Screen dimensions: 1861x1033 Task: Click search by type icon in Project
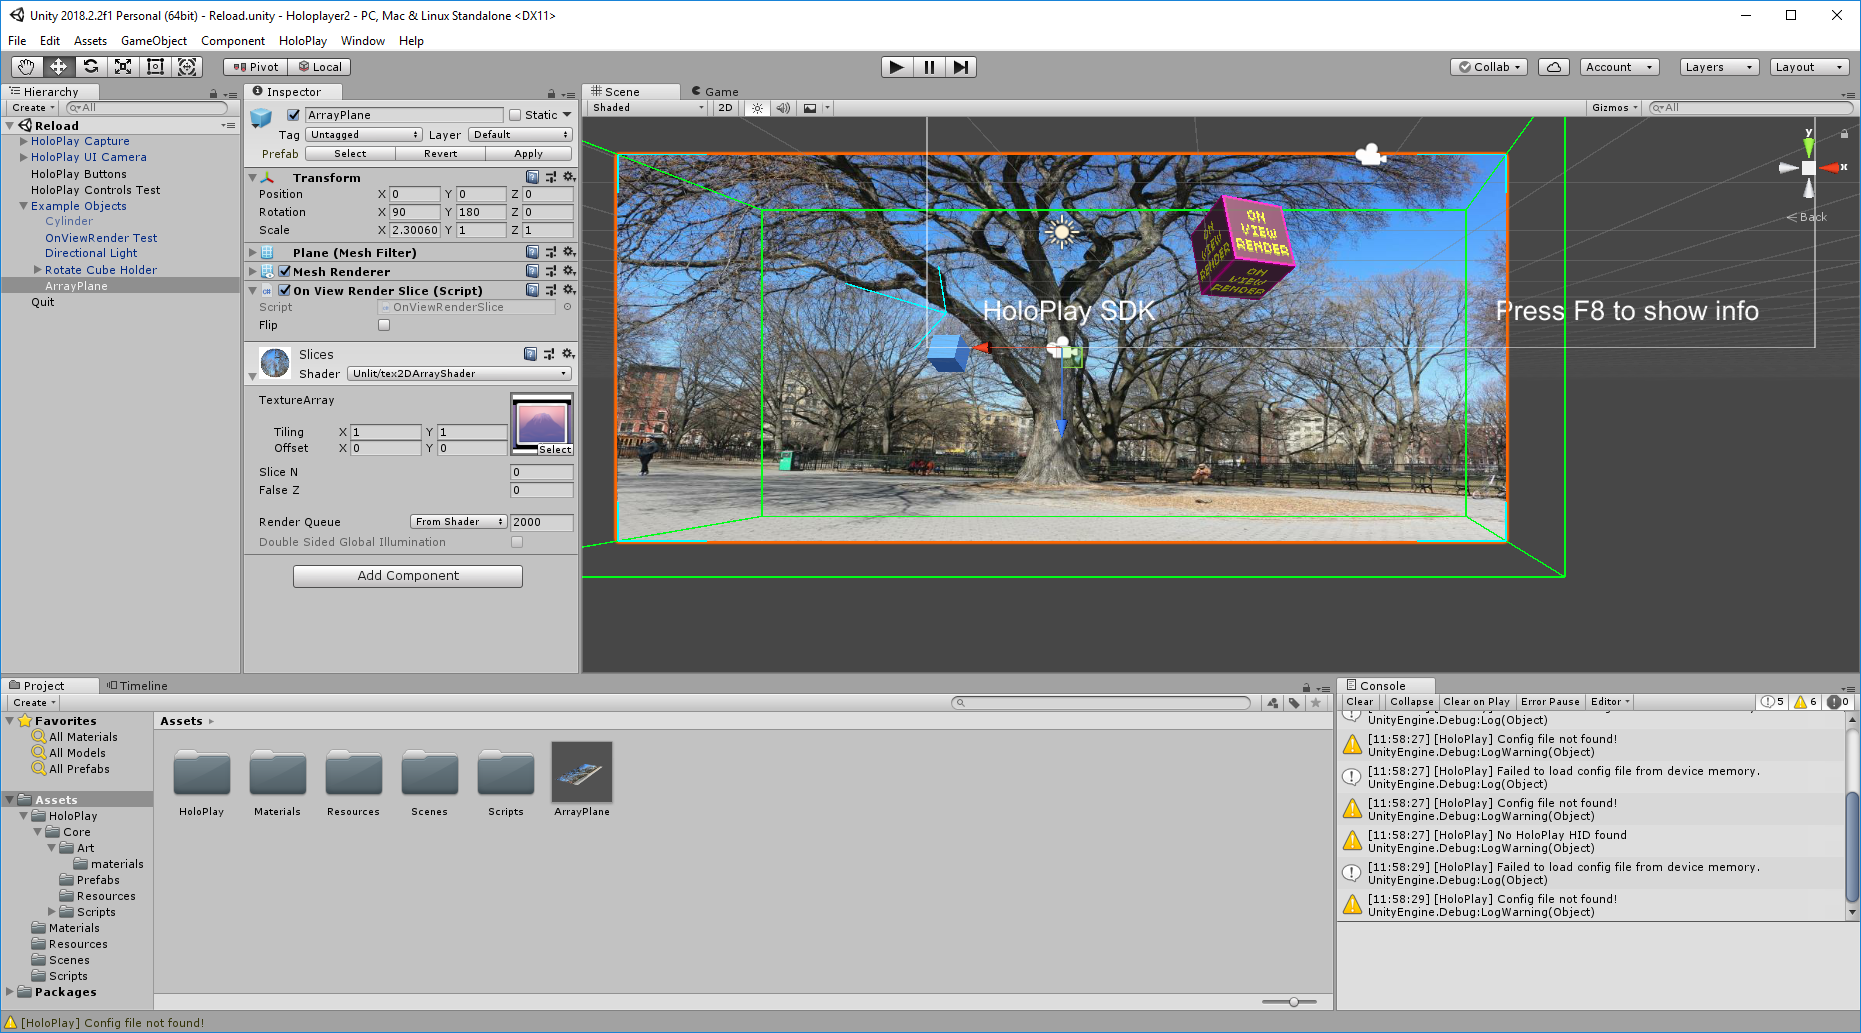pos(1272,703)
